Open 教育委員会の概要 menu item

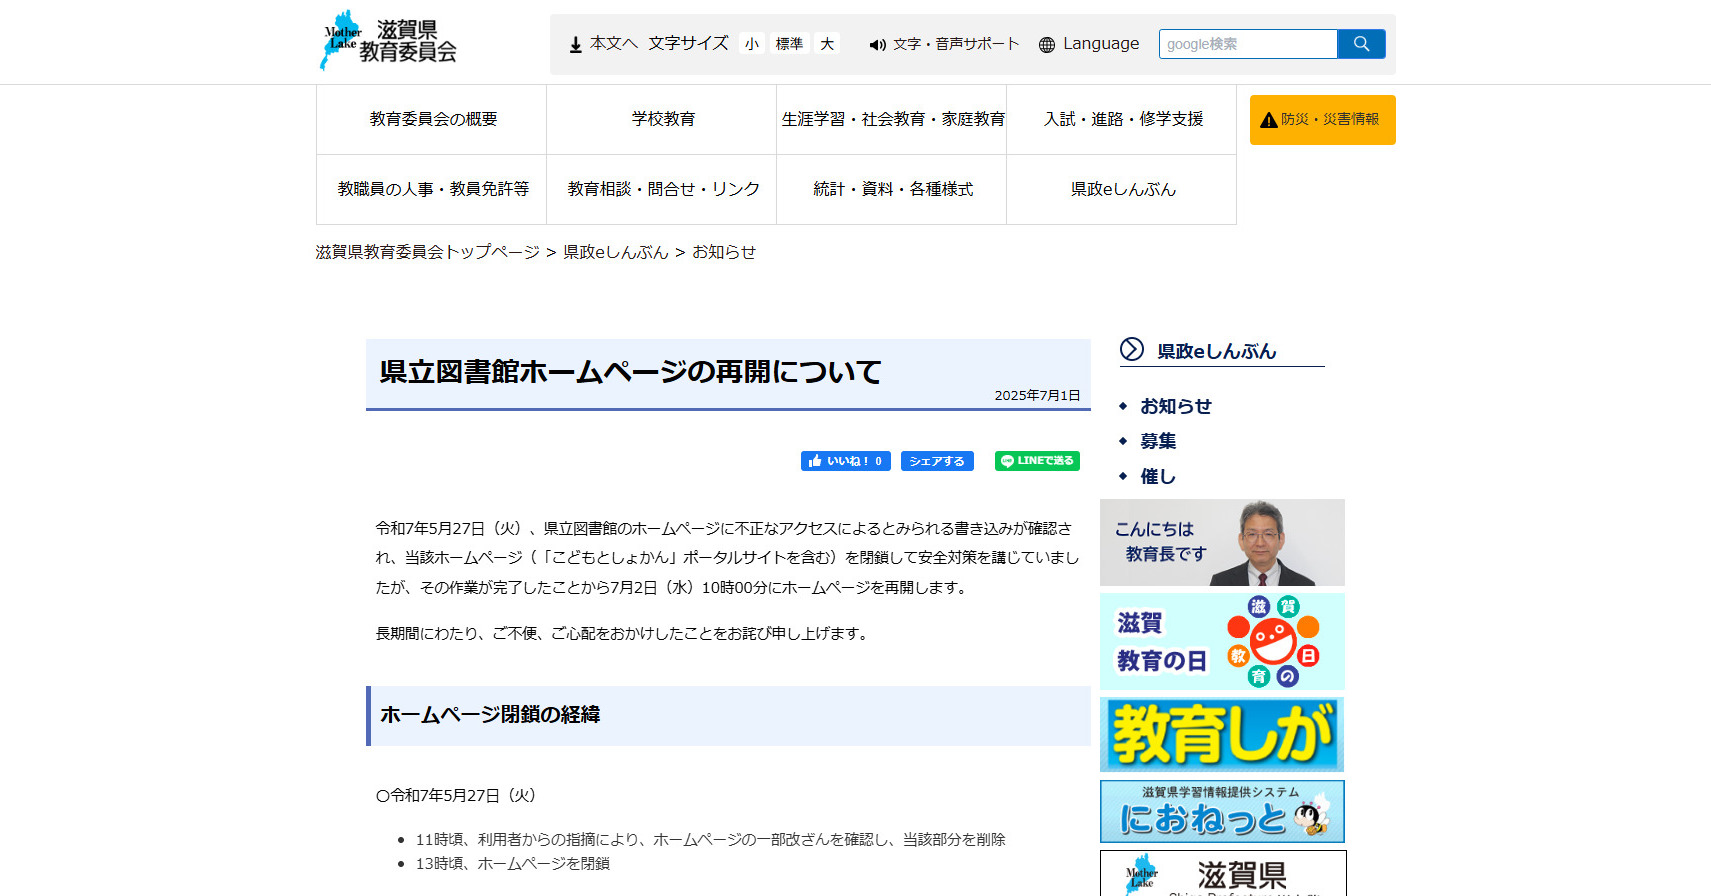tap(432, 119)
